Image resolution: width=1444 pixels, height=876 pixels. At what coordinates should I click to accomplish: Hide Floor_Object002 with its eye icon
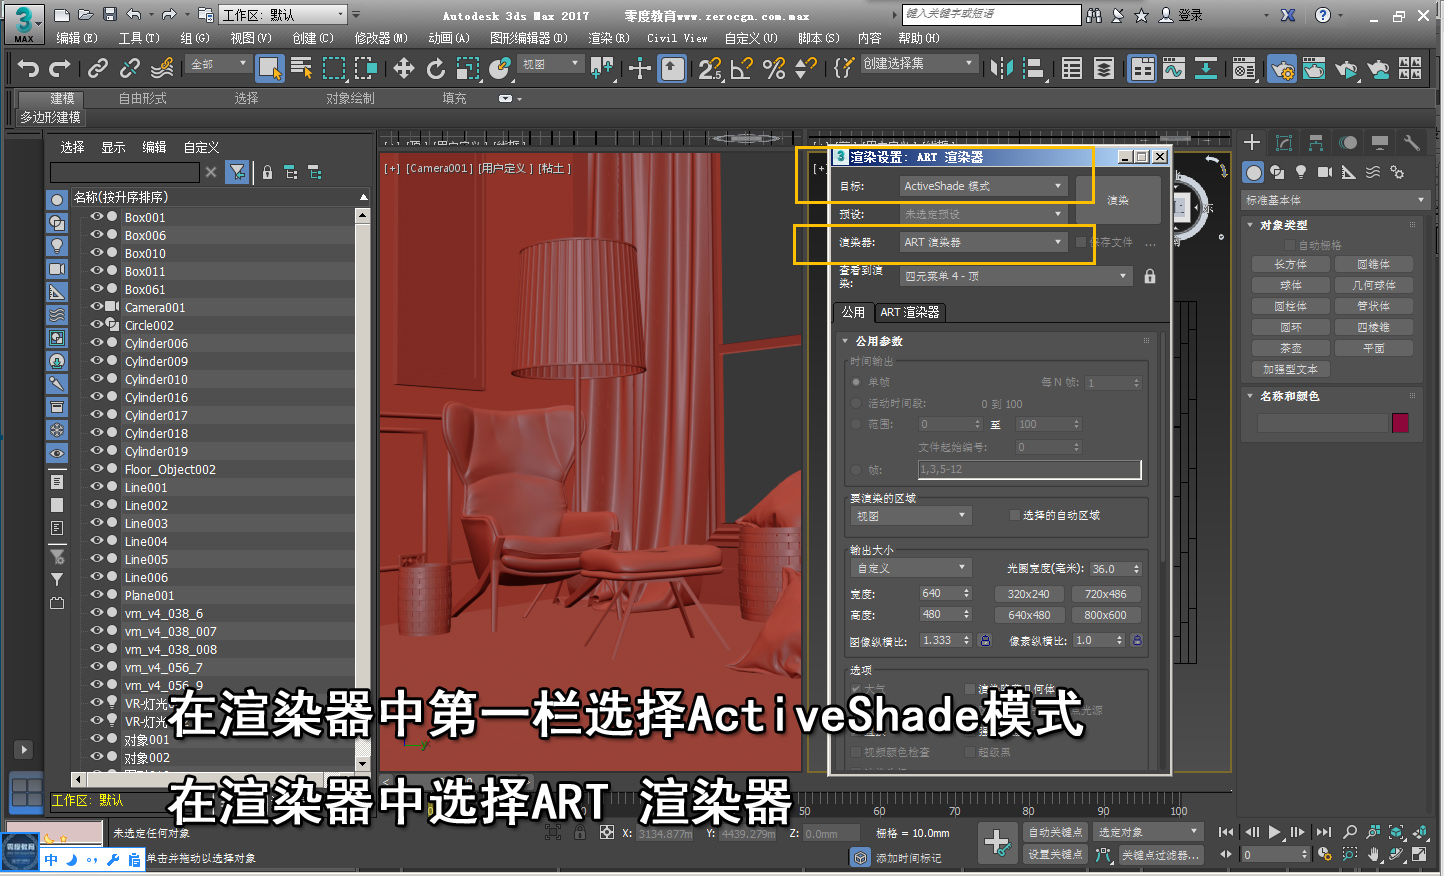pos(97,468)
